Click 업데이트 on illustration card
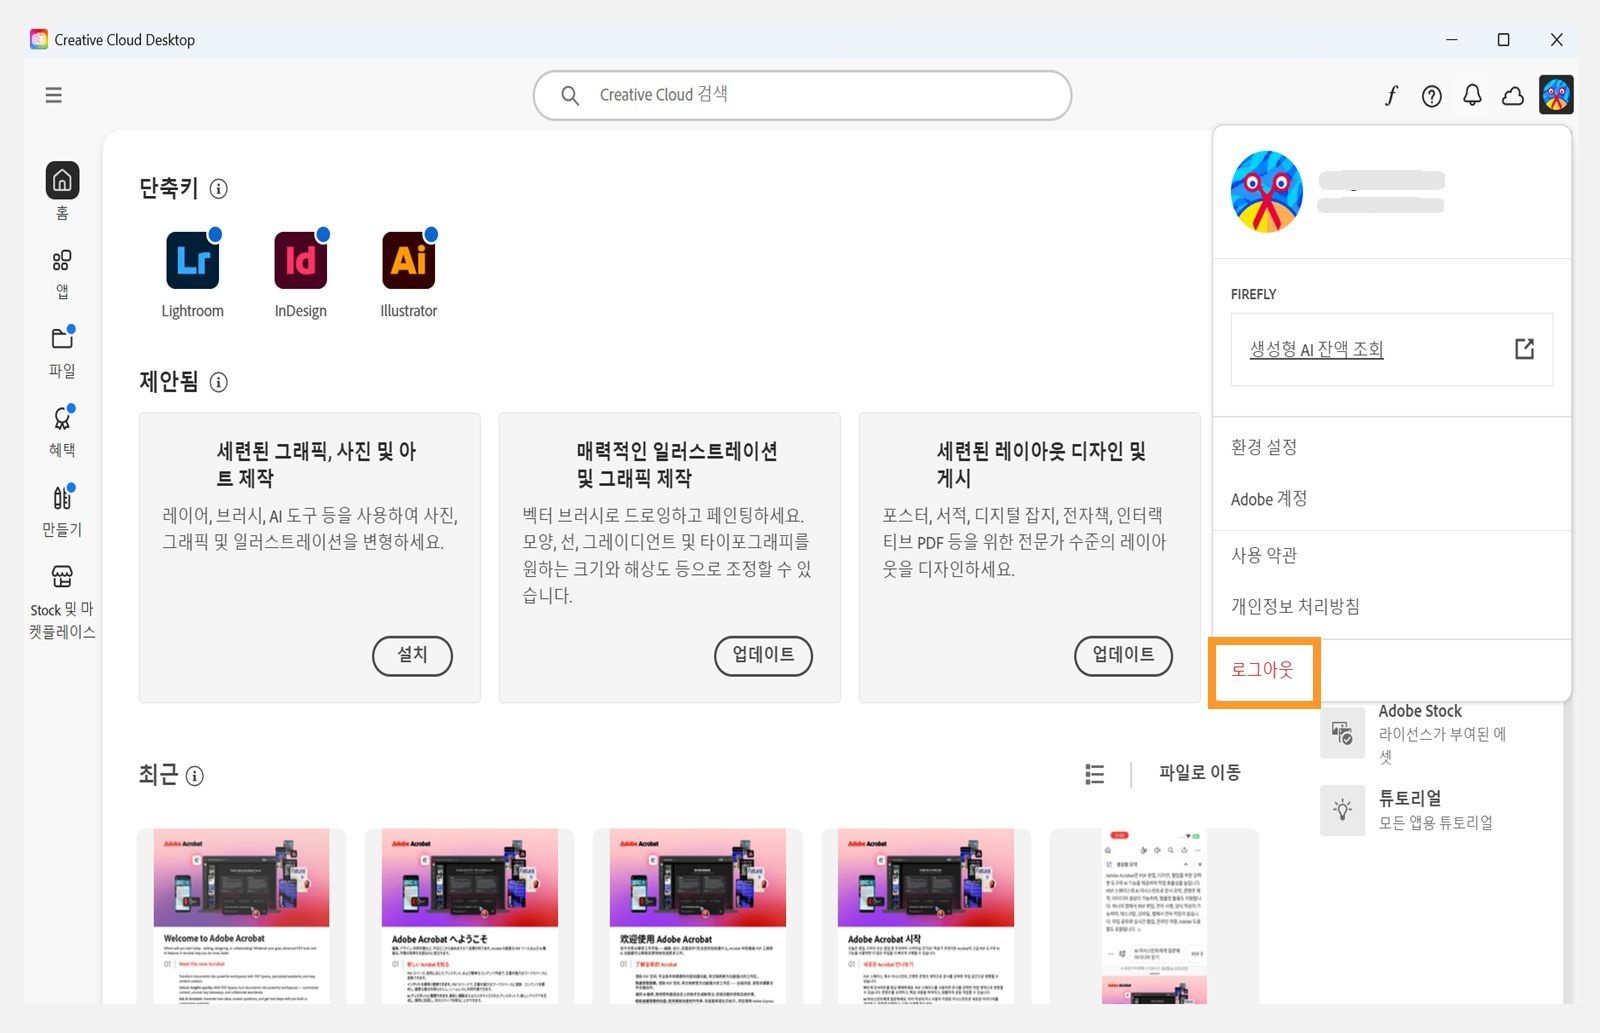The height and width of the screenshot is (1033, 1600). [x=763, y=655]
